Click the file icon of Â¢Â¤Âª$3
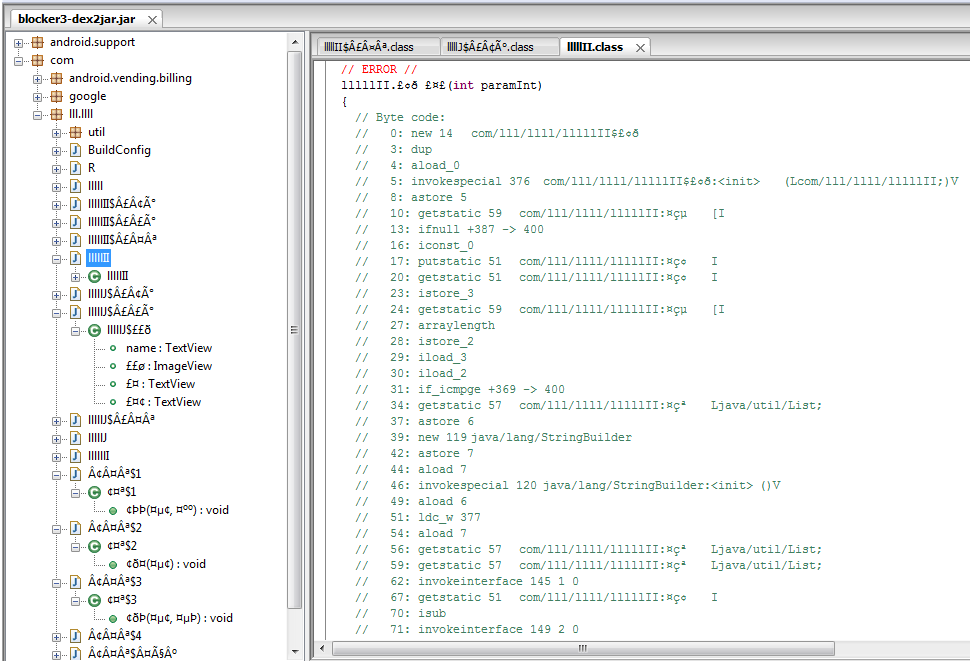 click(x=75, y=582)
